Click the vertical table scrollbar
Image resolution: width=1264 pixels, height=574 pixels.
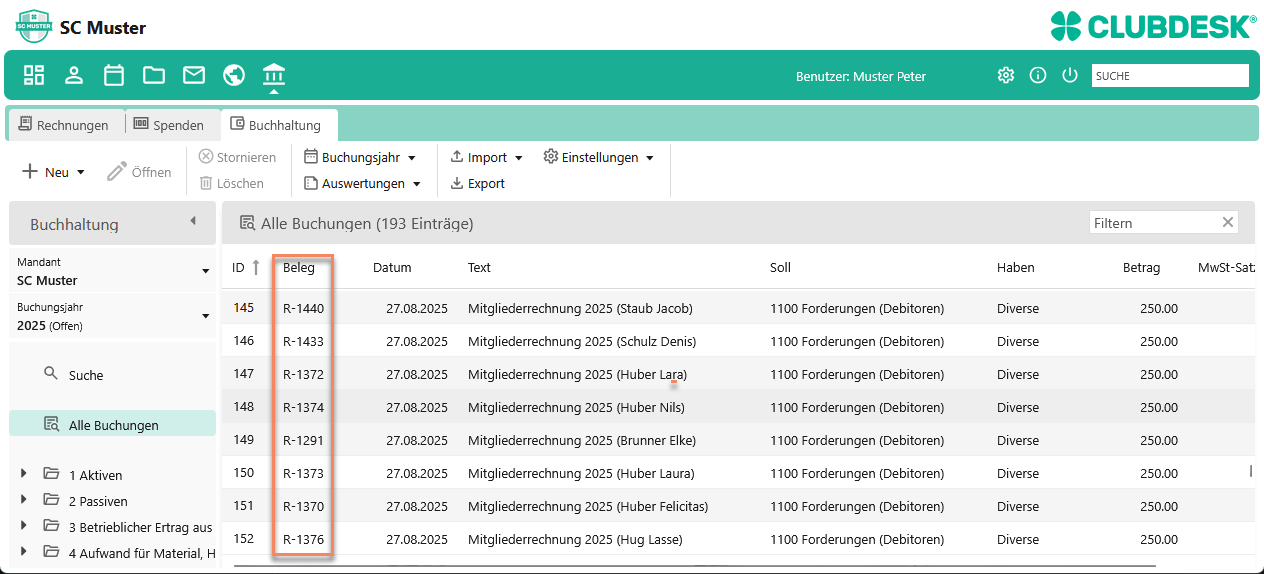tap(1250, 470)
